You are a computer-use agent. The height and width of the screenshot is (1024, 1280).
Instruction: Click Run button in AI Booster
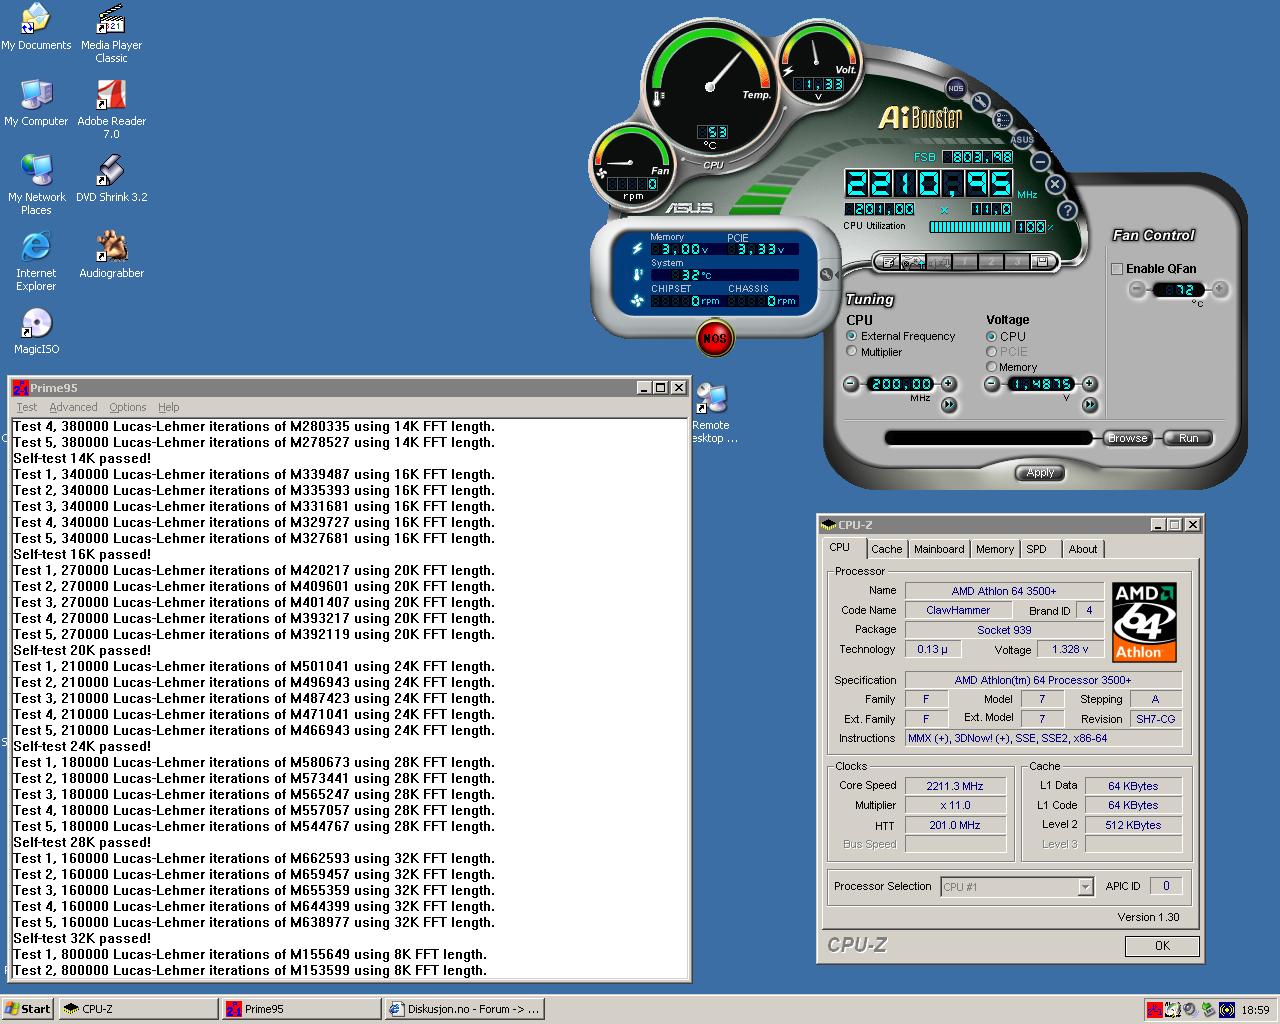pyautogui.click(x=1188, y=438)
